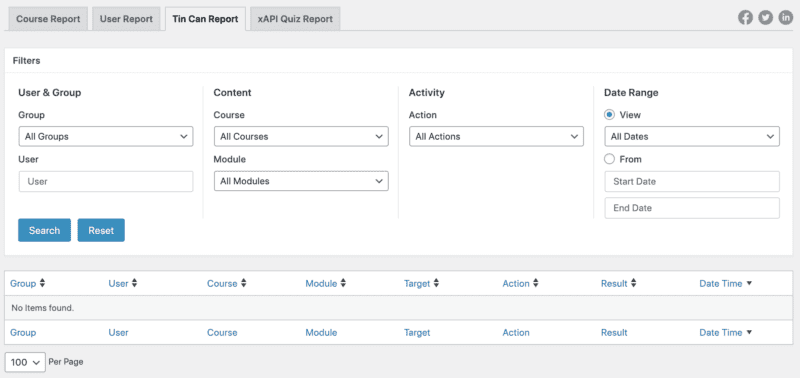The height and width of the screenshot is (378, 800).
Task: Open the All Modules dropdown
Action: tap(301, 181)
